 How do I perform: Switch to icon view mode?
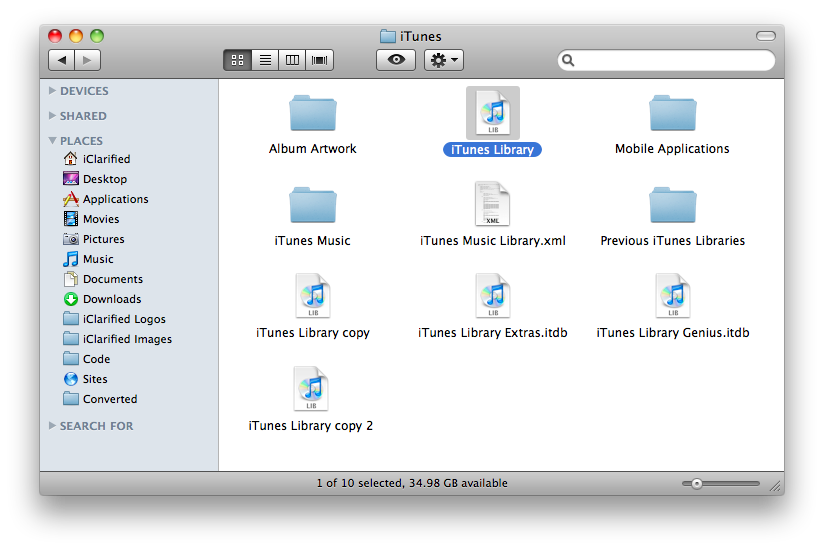click(x=237, y=60)
